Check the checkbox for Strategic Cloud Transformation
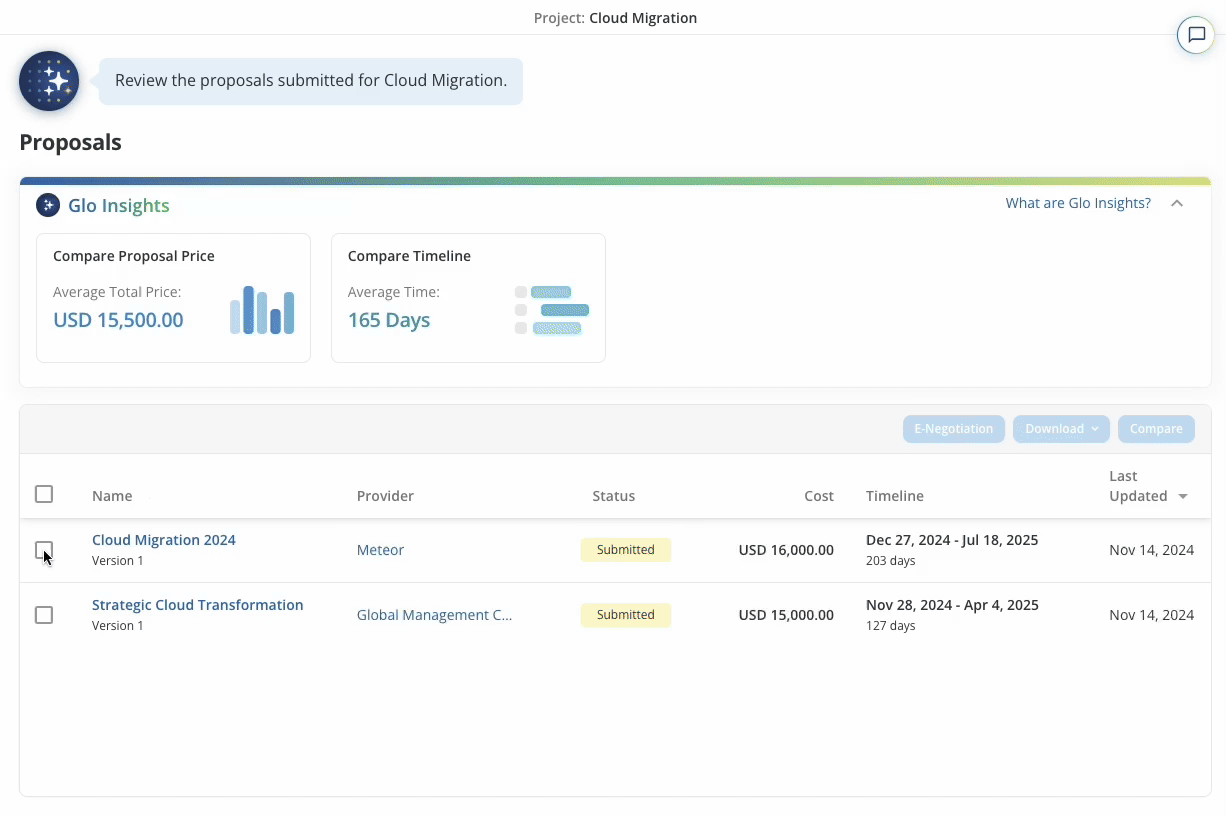1226x816 pixels. pos(44,615)
